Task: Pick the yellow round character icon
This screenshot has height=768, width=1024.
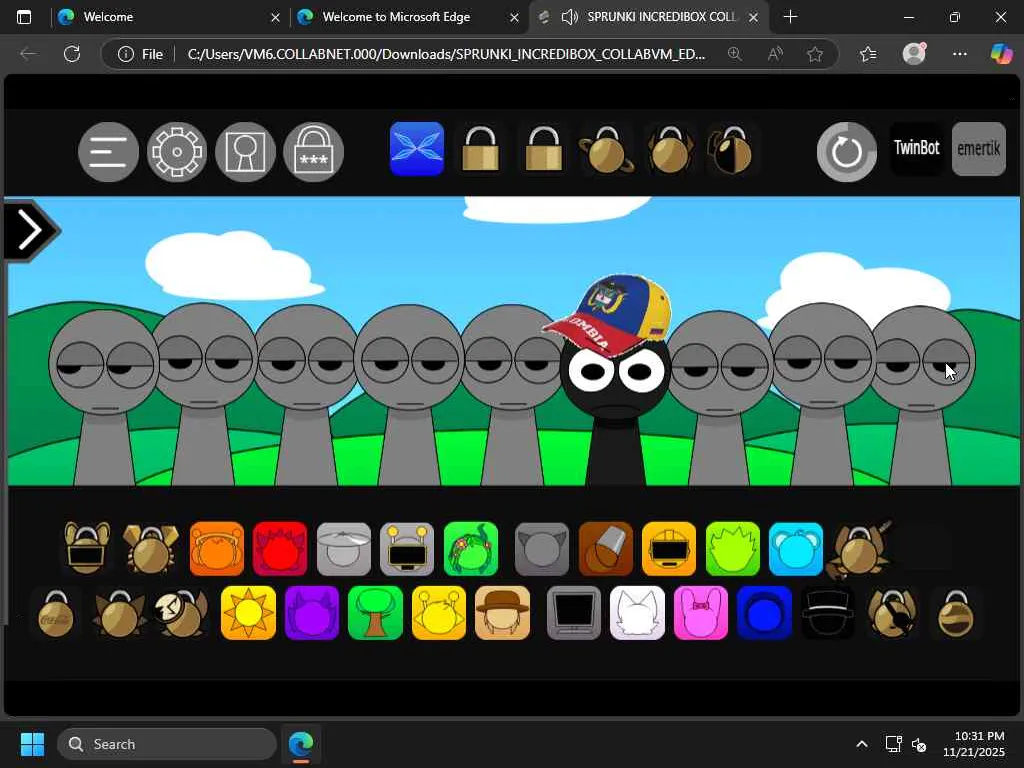Action: [439, 613]
